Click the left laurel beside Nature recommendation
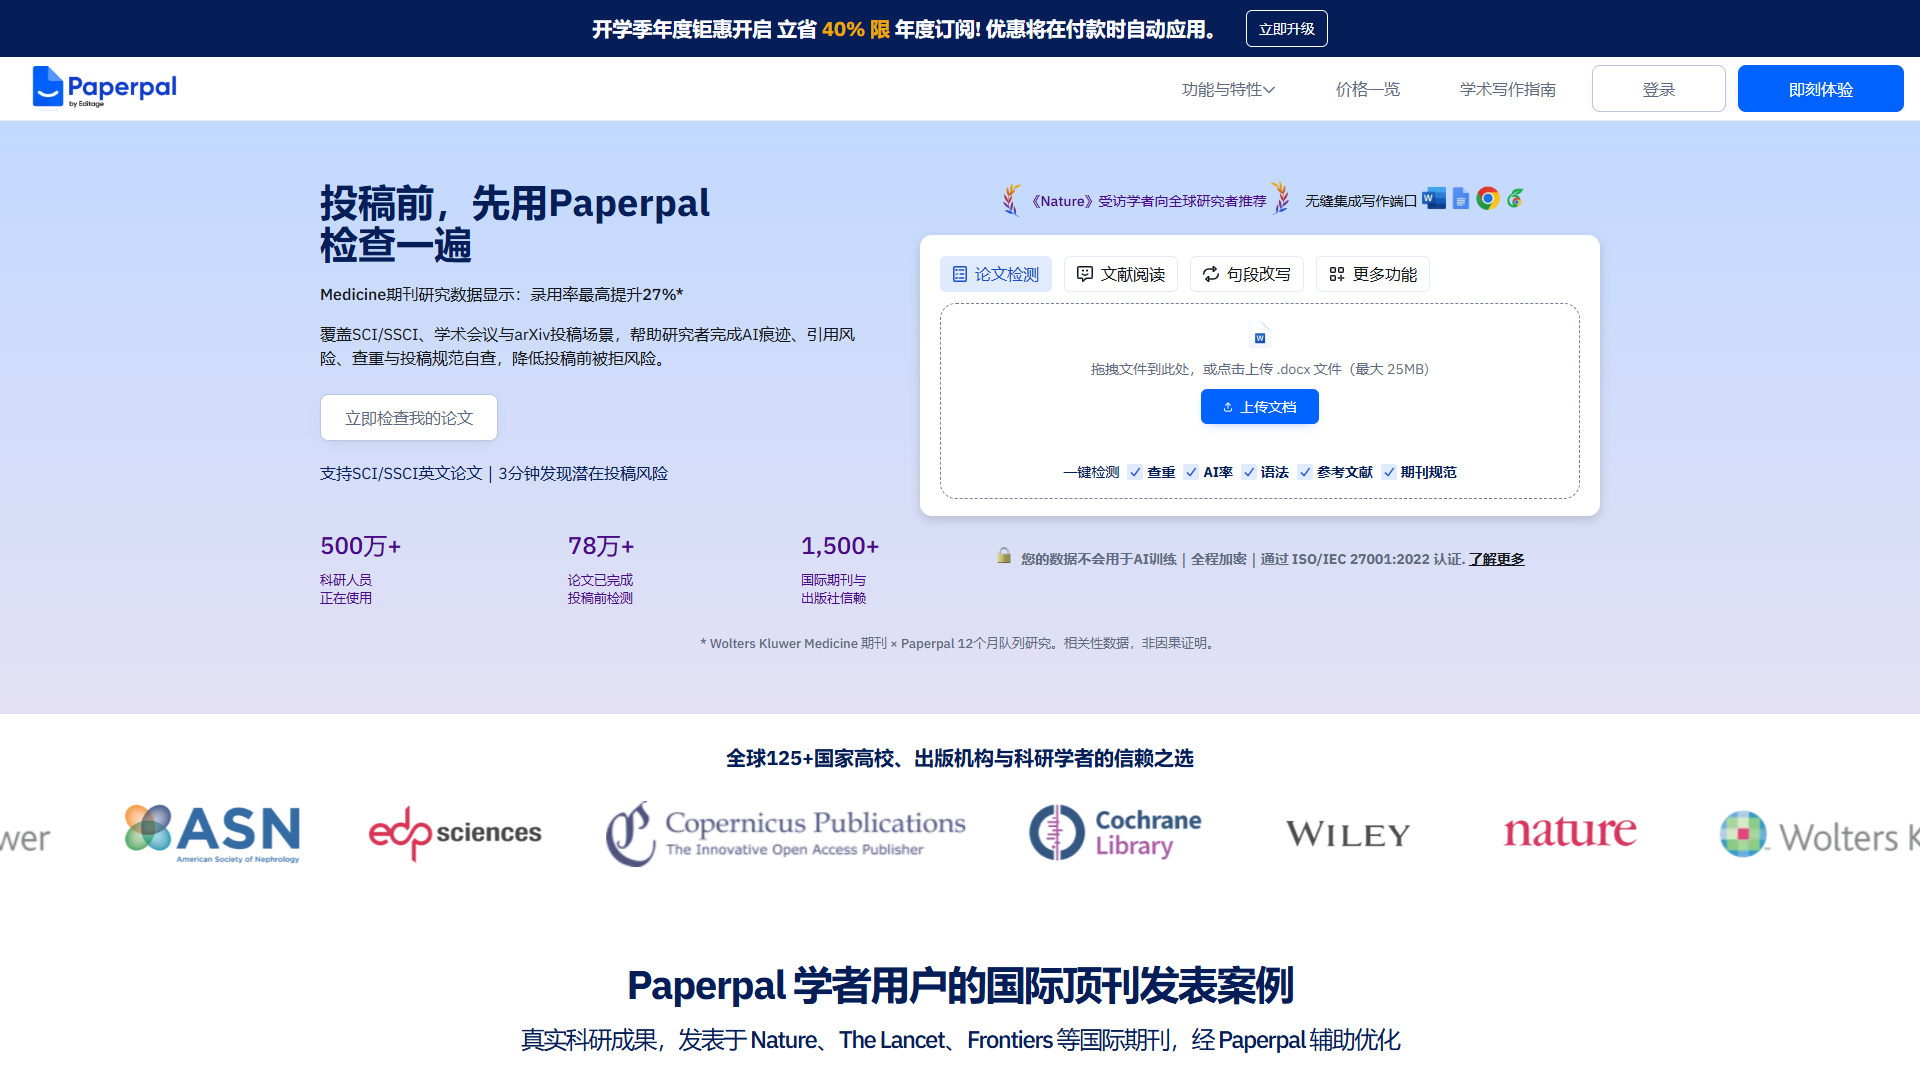The image size is (1920, 1080). click(1012, 199)
